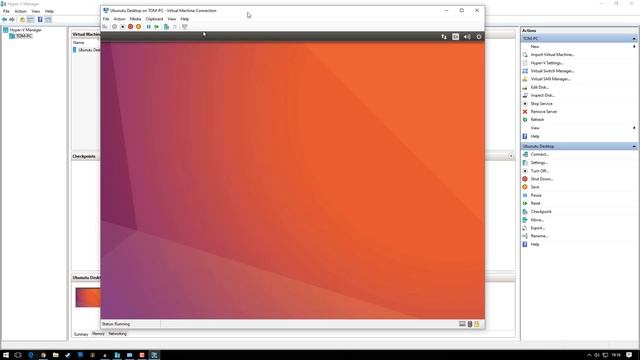Click Back arrow in Hyper-V Manager toolbar
The image size is (640, 360).
pyautogui.click(x=4, y=20)
